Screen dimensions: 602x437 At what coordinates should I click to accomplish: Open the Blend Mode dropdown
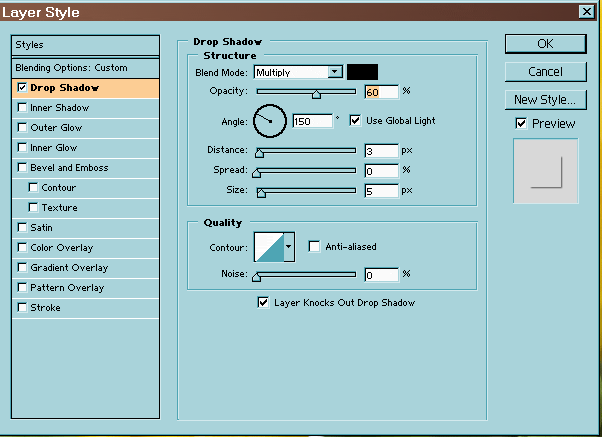tap(334, 72)
